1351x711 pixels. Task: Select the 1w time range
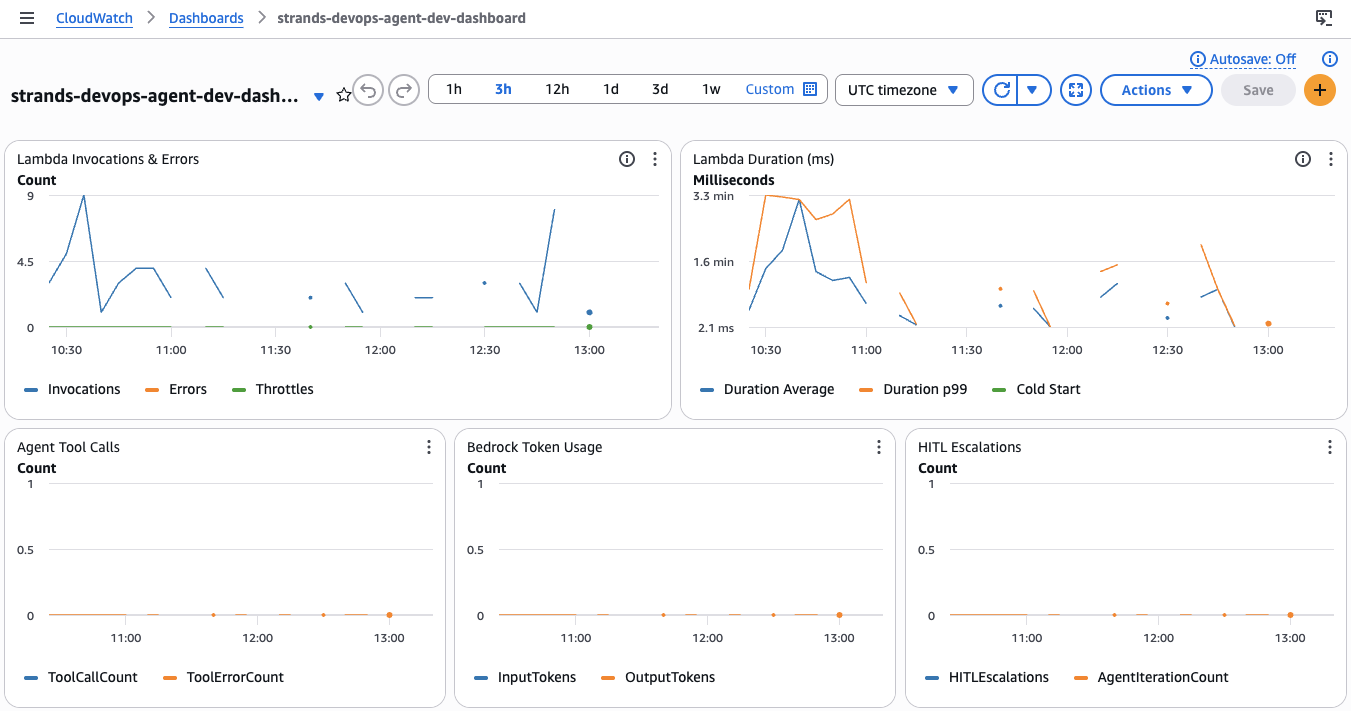[711, 89]
